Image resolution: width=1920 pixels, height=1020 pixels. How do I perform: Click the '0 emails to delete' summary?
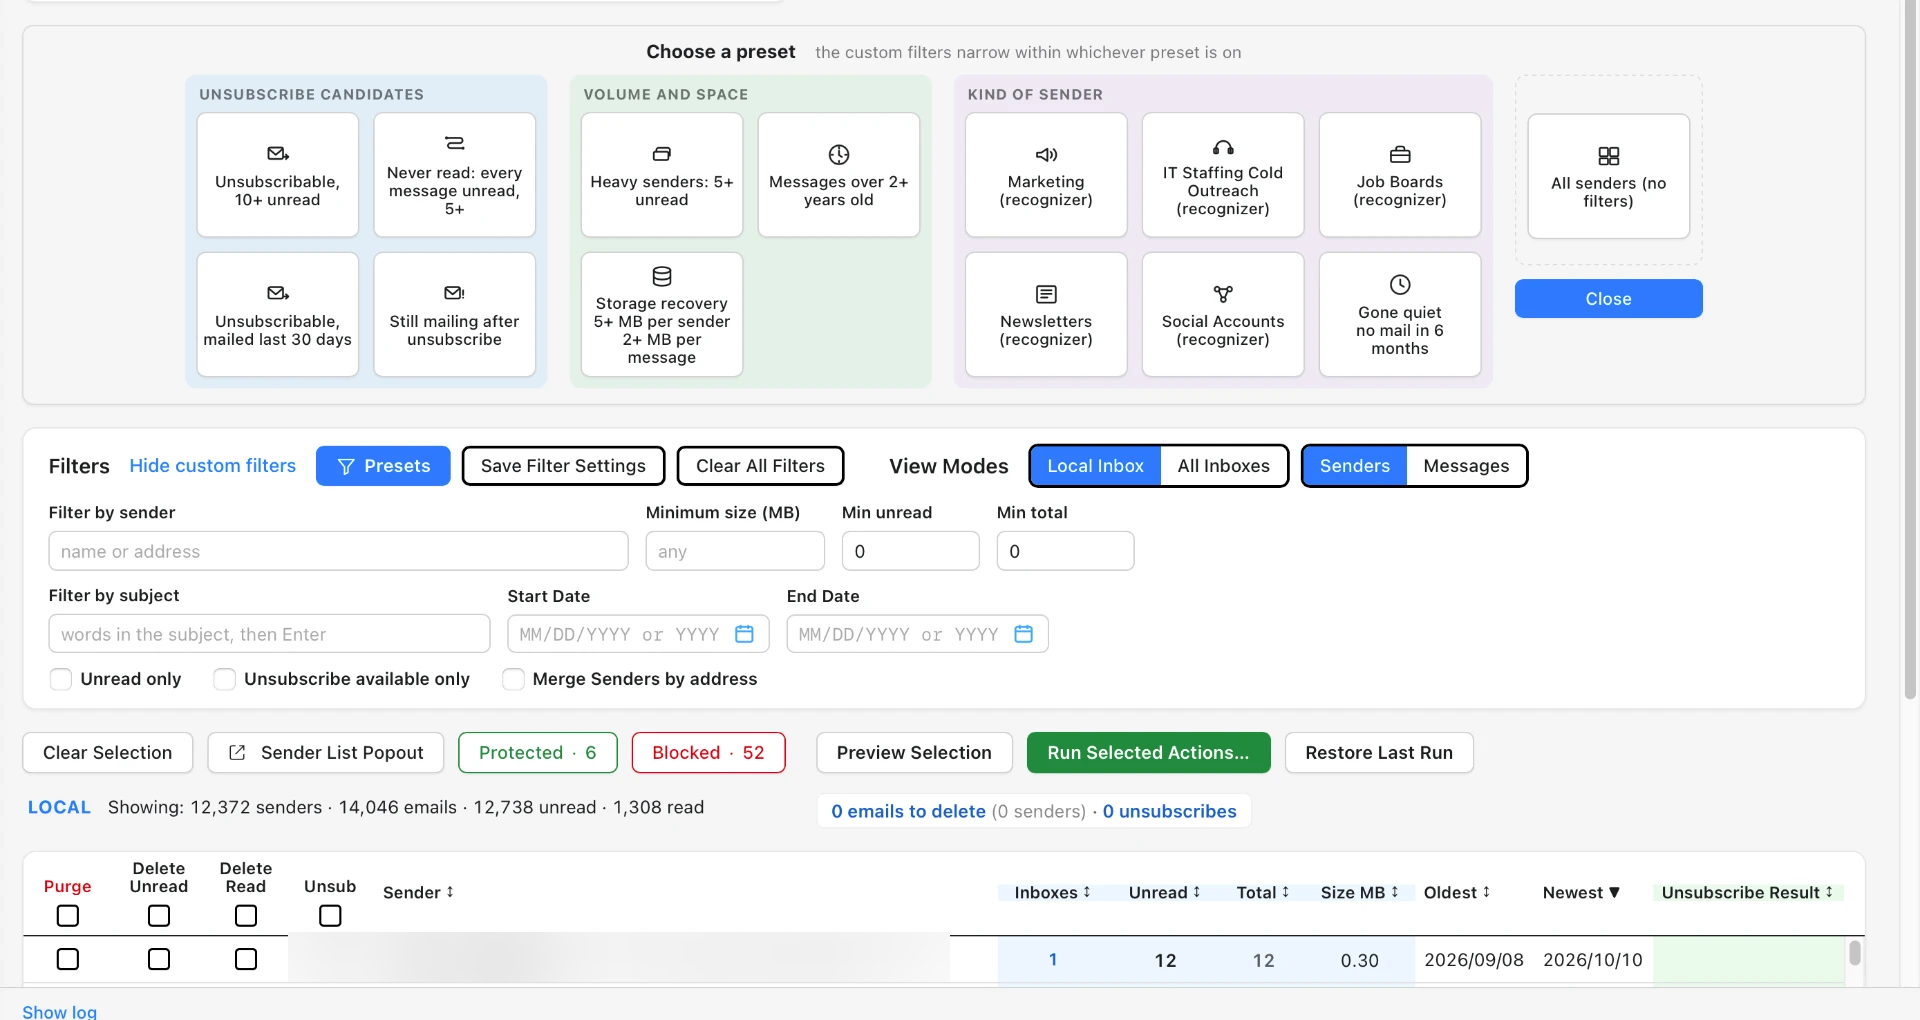pyautogui.click(x=908, y=811)
